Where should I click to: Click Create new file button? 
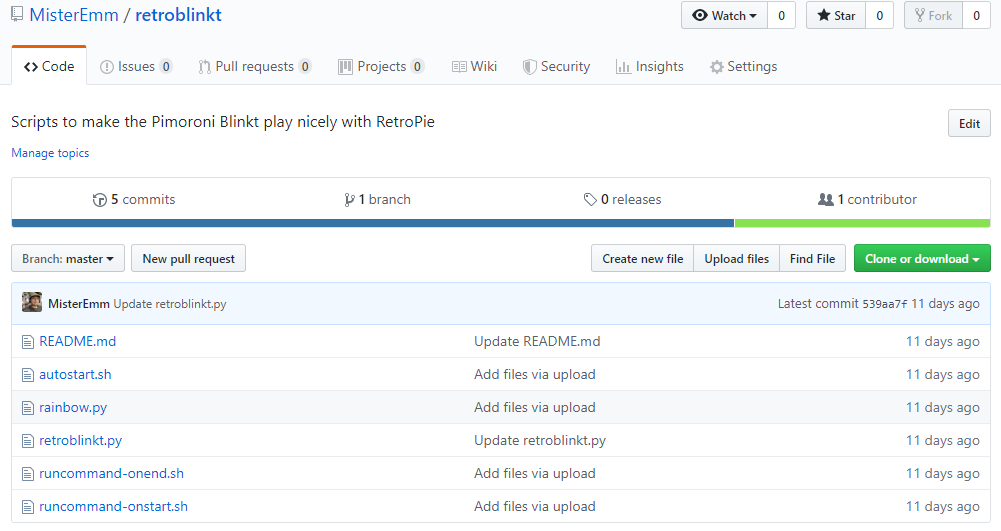pyautogui.click(x=642, y=258)
